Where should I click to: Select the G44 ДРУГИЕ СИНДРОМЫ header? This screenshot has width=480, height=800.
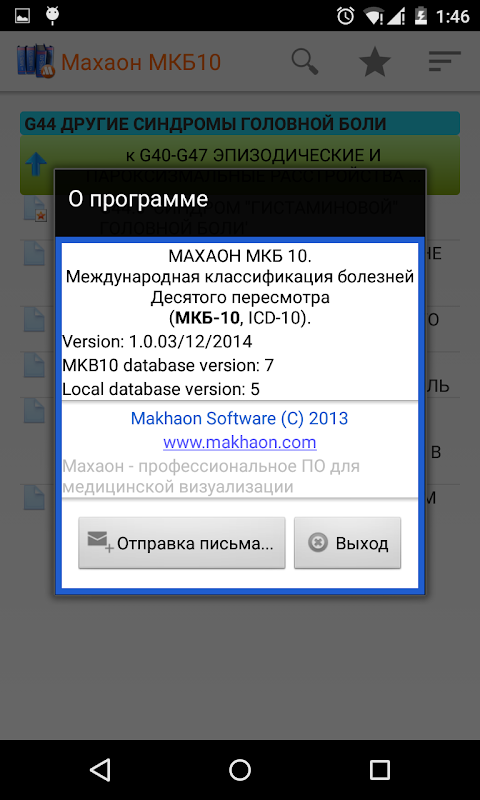click(x=240, y=123)
